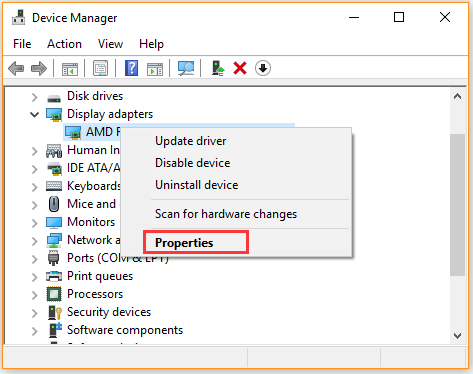Viewport: 473px width, 374px height.
Task: Select the Print queues tree item
Action: coord(100,276)
